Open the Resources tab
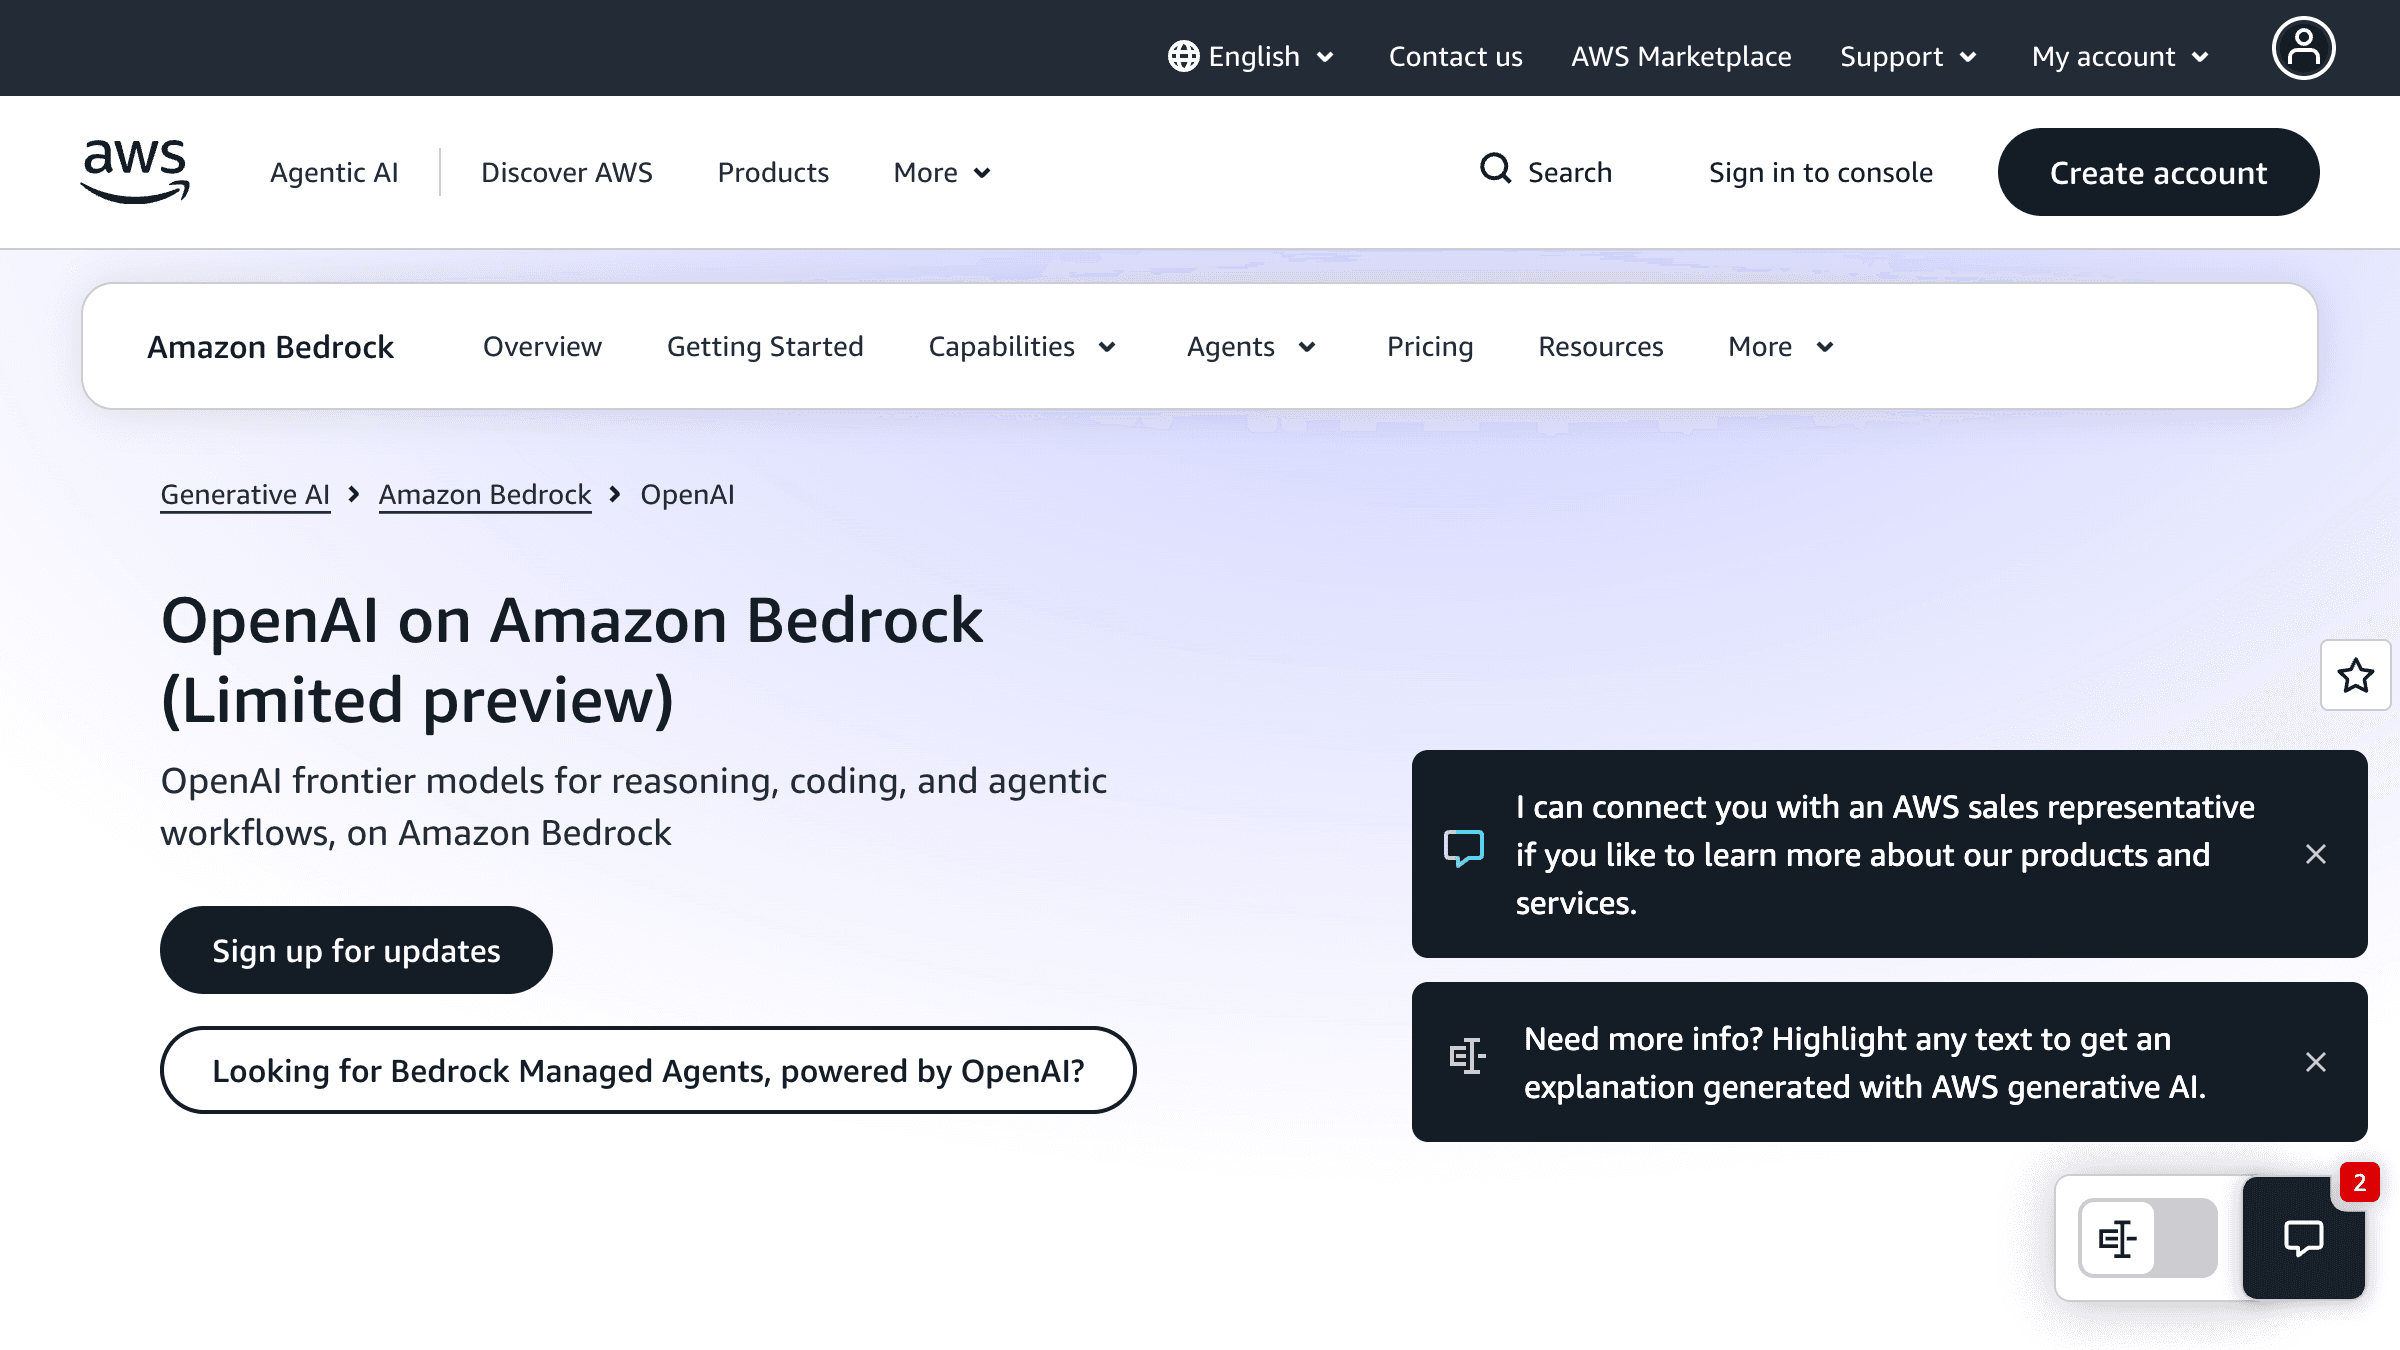This screenshot has width=2400, height=1350. click(1600, 346)
